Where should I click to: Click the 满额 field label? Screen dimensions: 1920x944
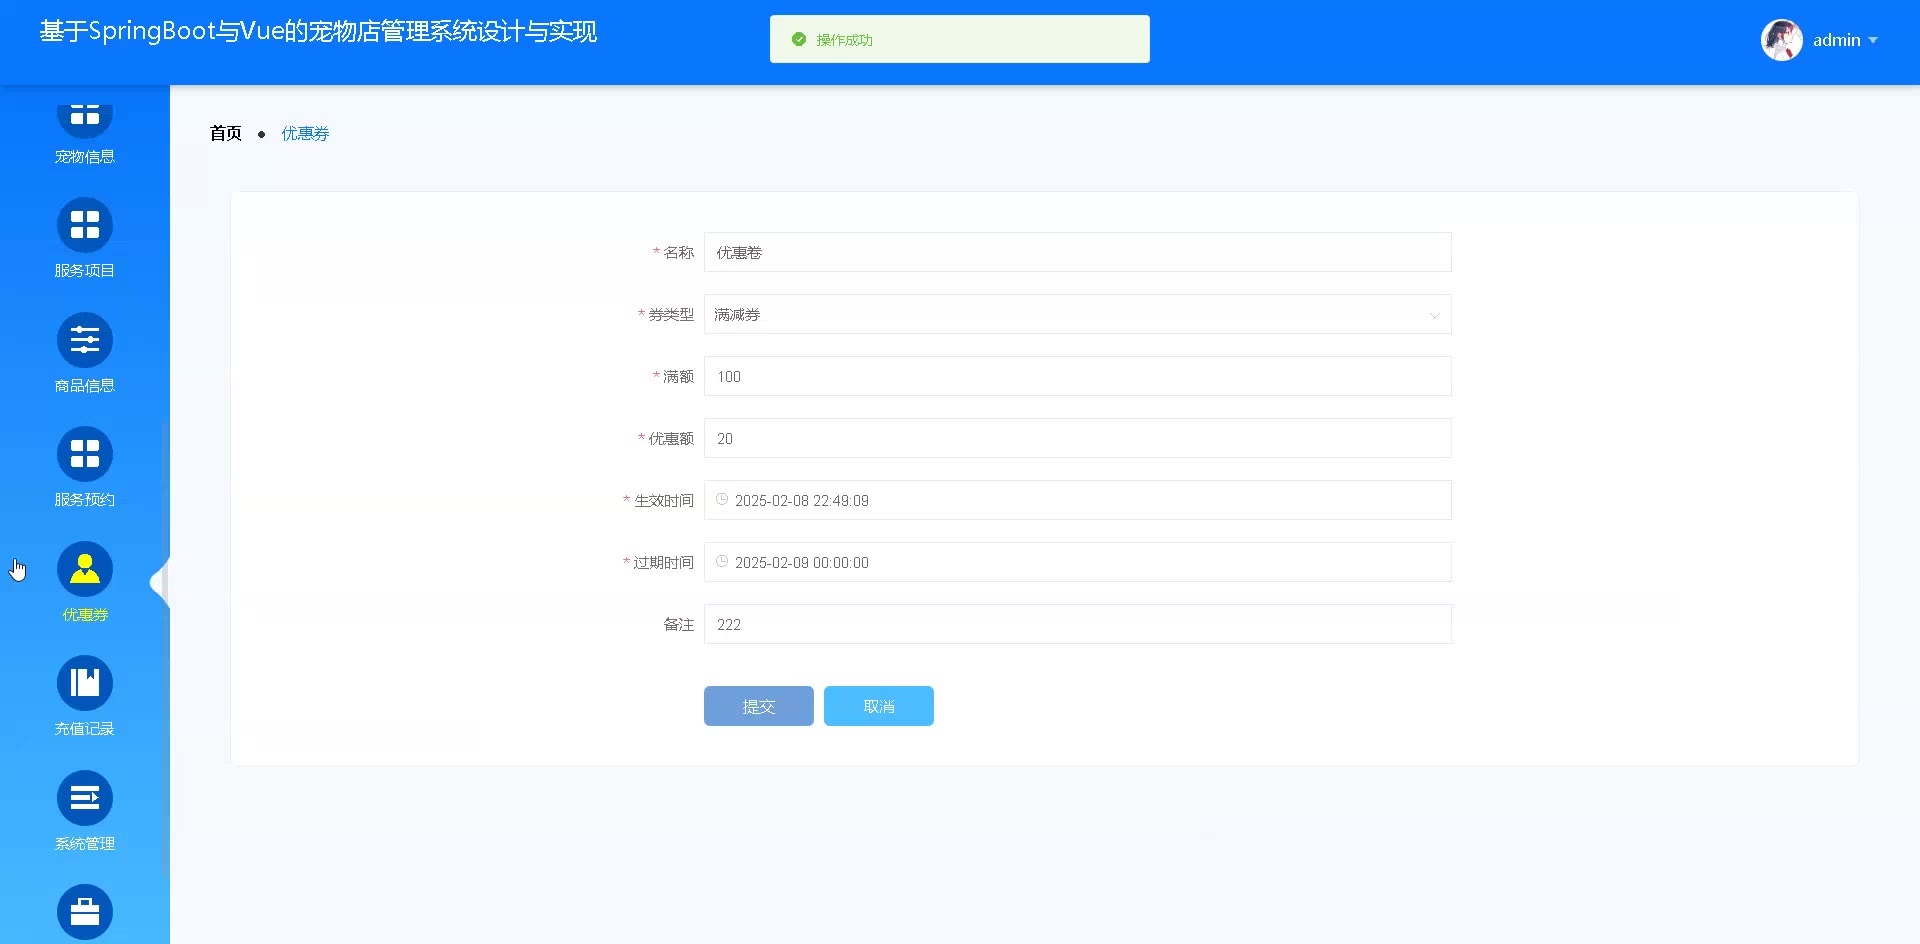click(x=678, y=377)
